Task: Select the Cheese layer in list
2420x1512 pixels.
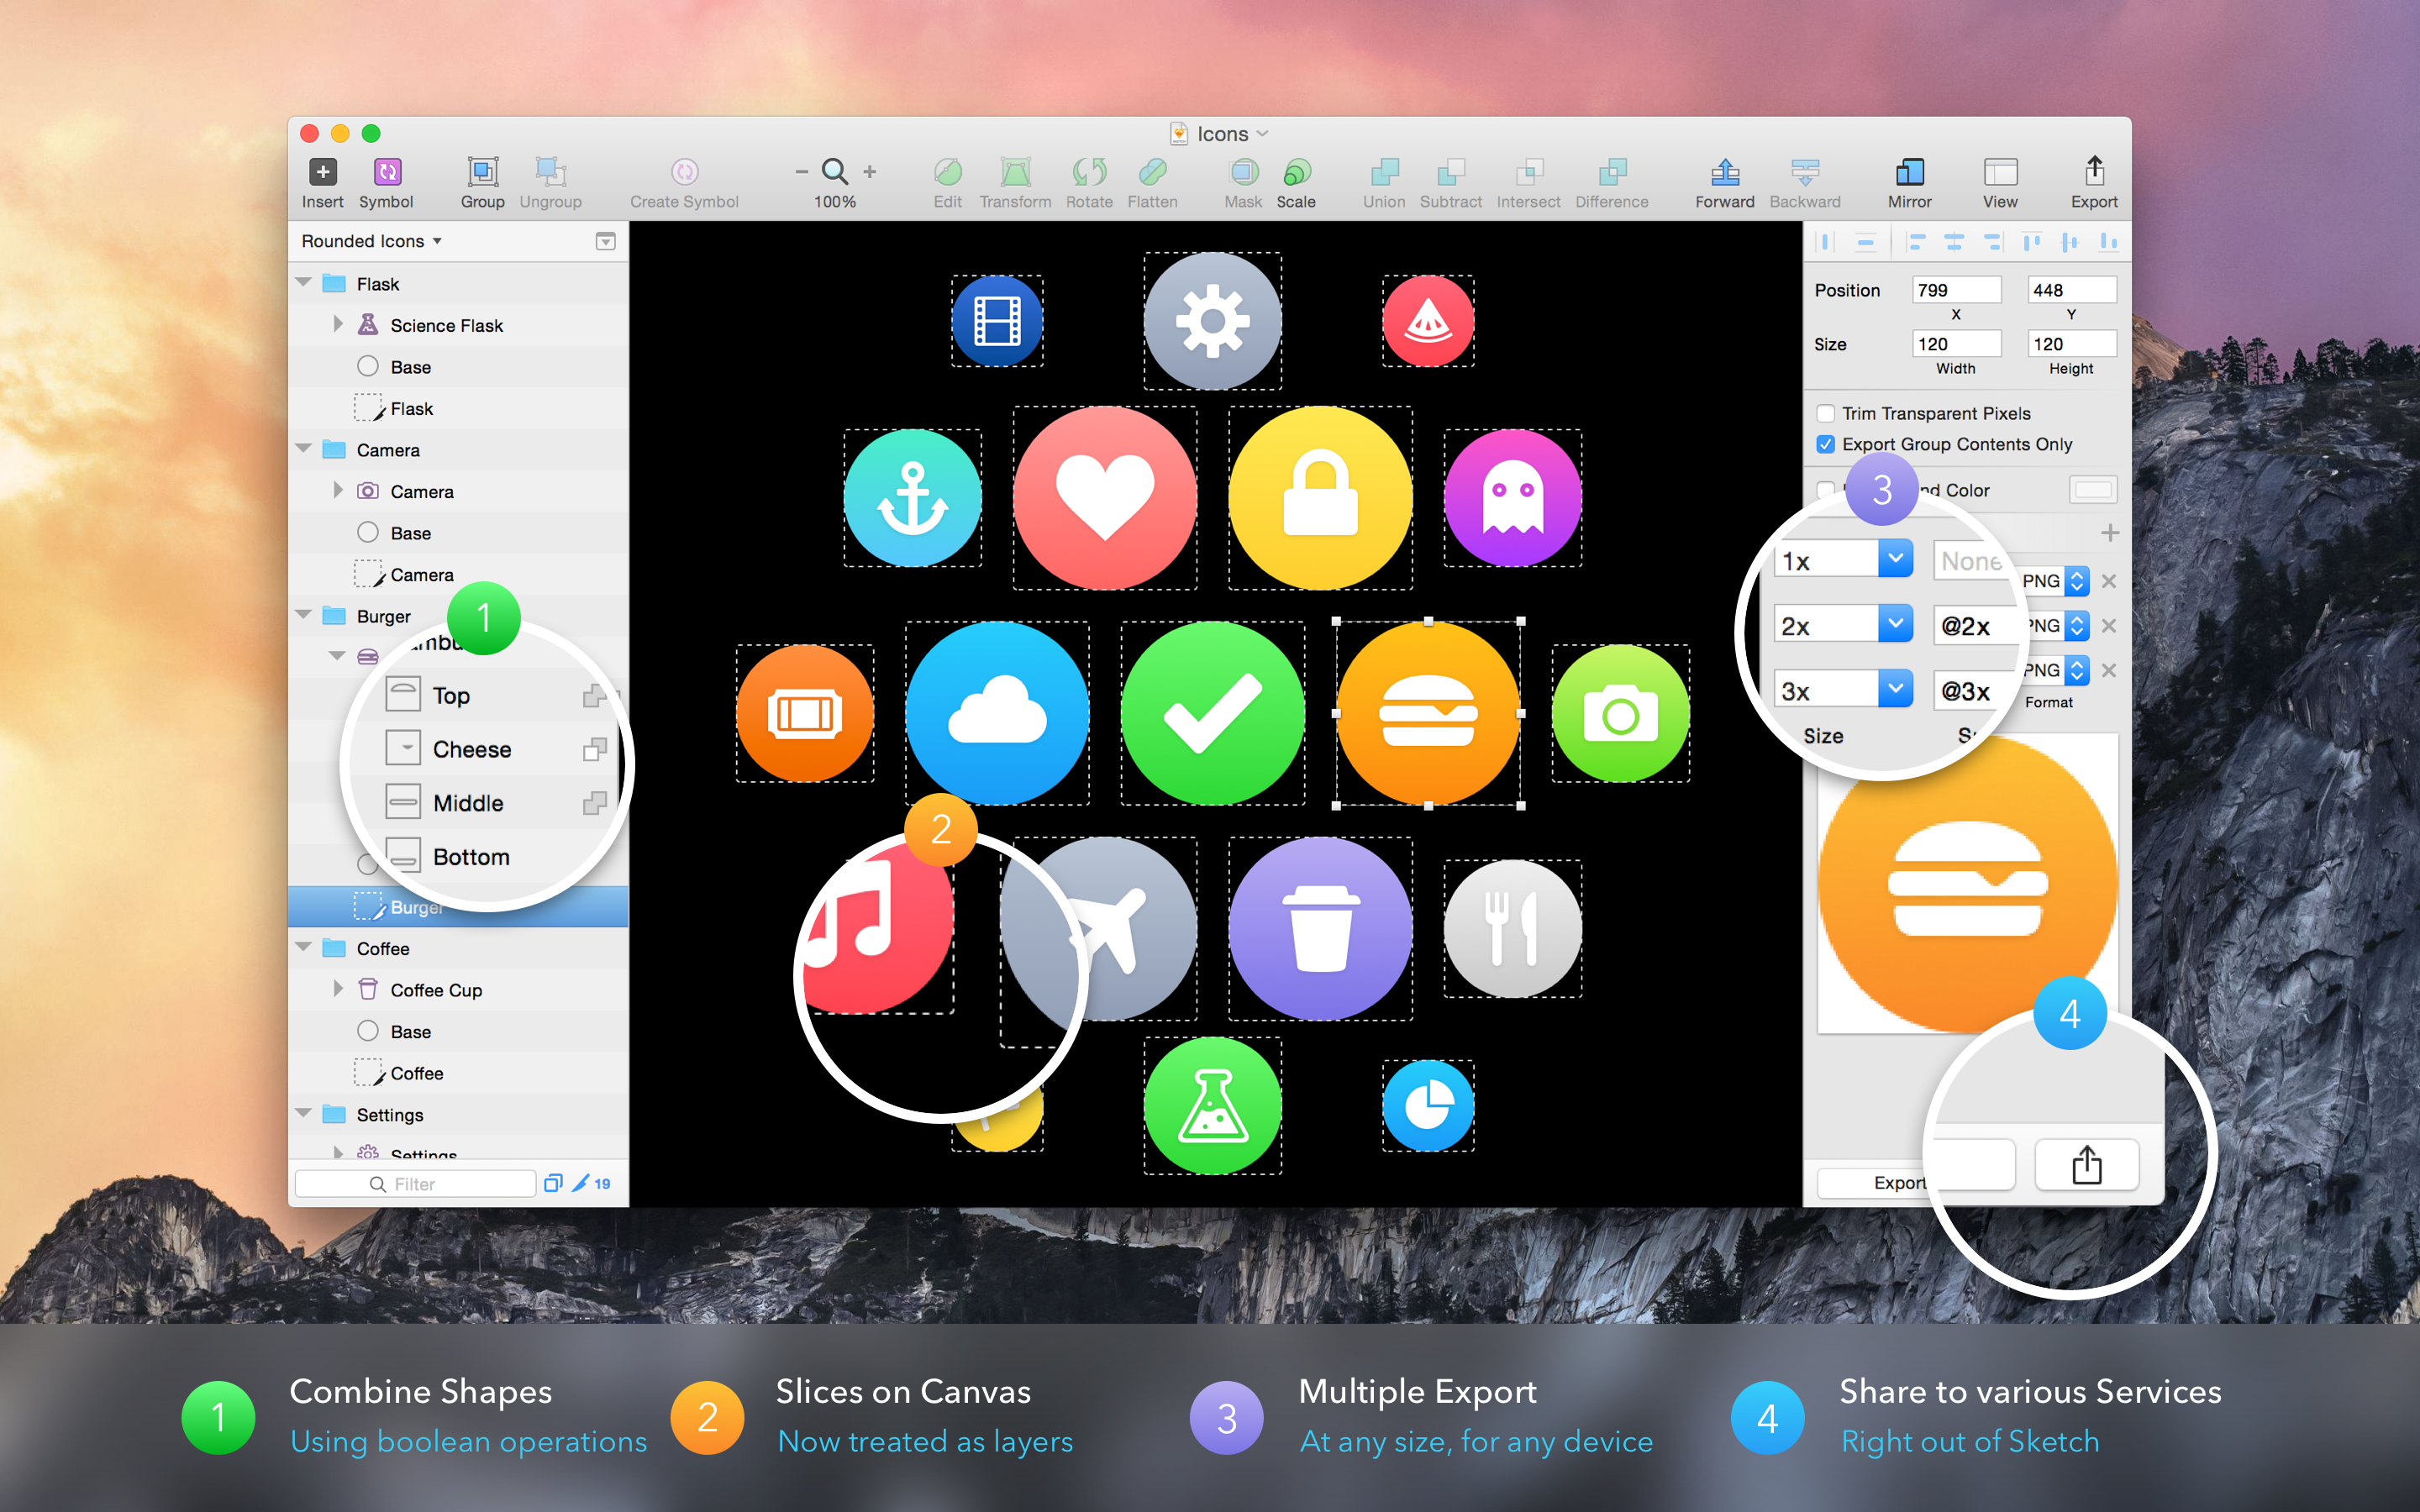Action: [x=471, y=749]
